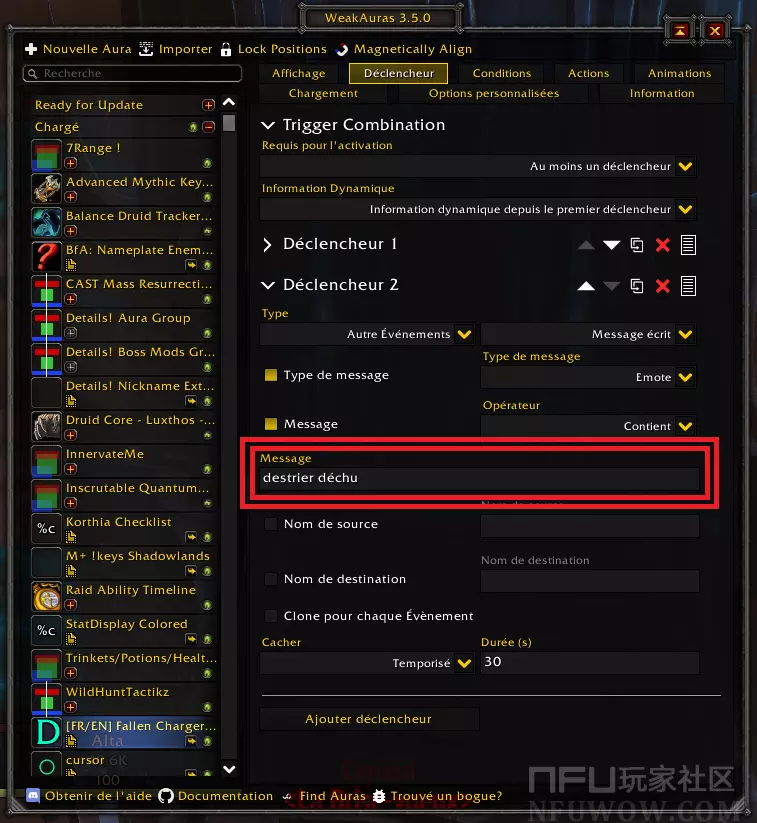Click in the Recherche search field
Screen dimensions: 757x823
tap(132, 73)
